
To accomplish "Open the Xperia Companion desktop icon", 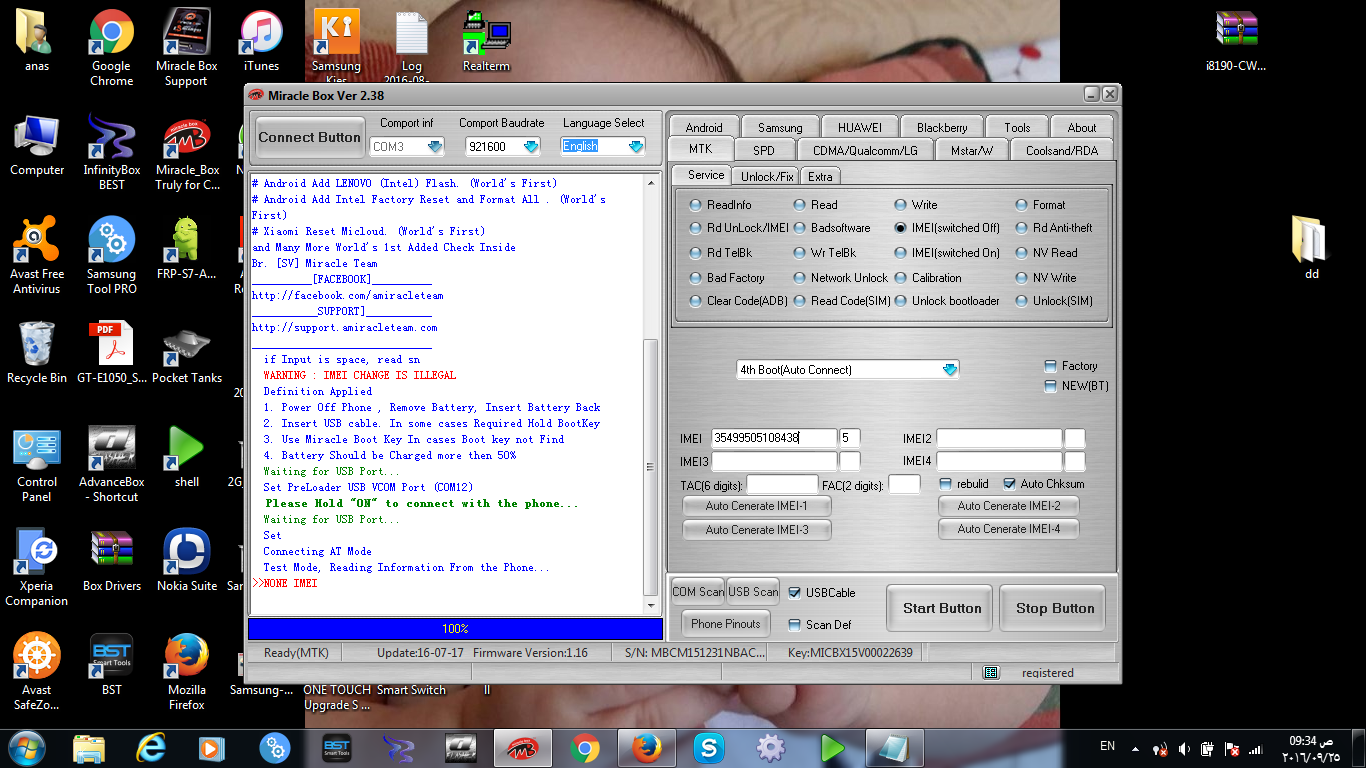I will (37, 567).
